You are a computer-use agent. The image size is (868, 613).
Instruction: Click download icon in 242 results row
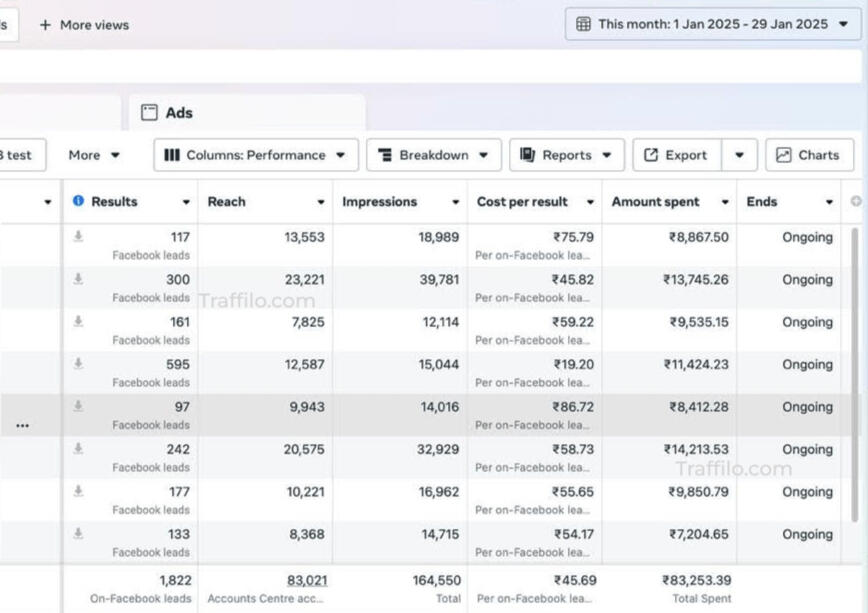tap(78, 449)
